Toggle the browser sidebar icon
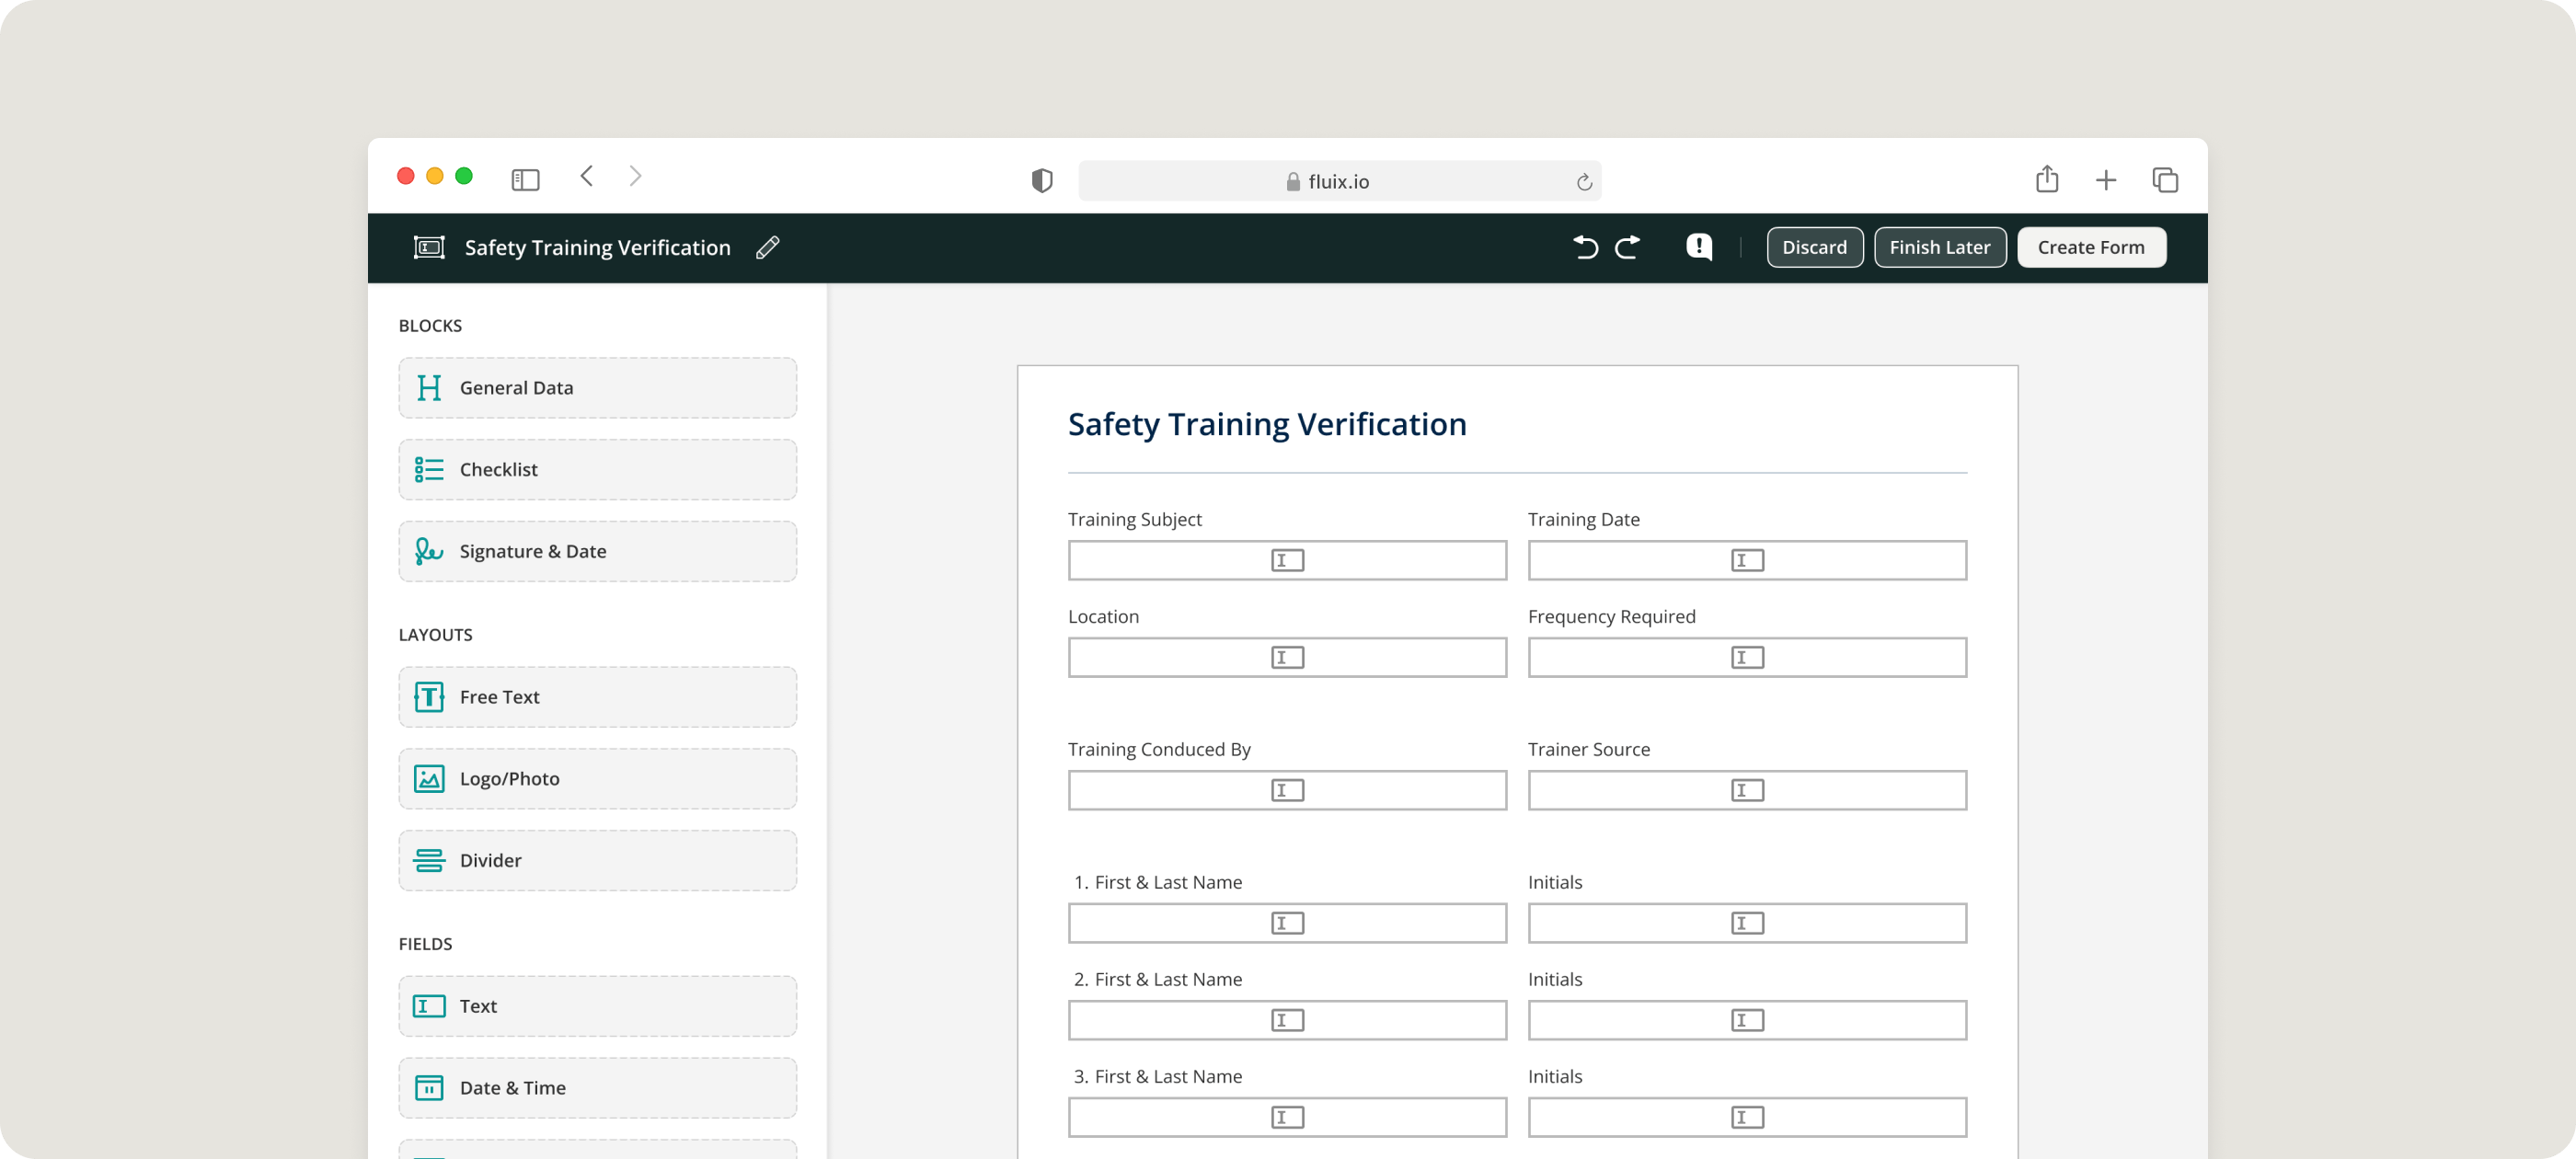This screenshot has width=2576, height=1159. click(525, 180)
